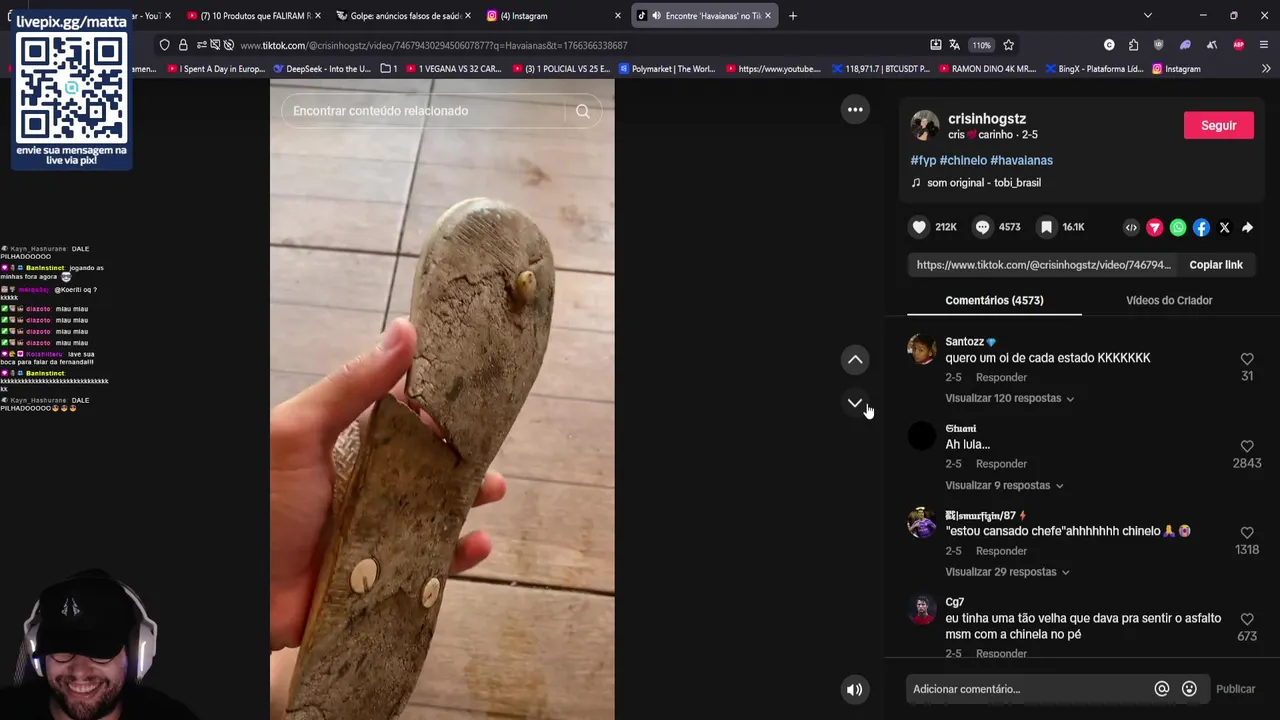Like Cg7's comment about the asfalto

click(1247, 619)
